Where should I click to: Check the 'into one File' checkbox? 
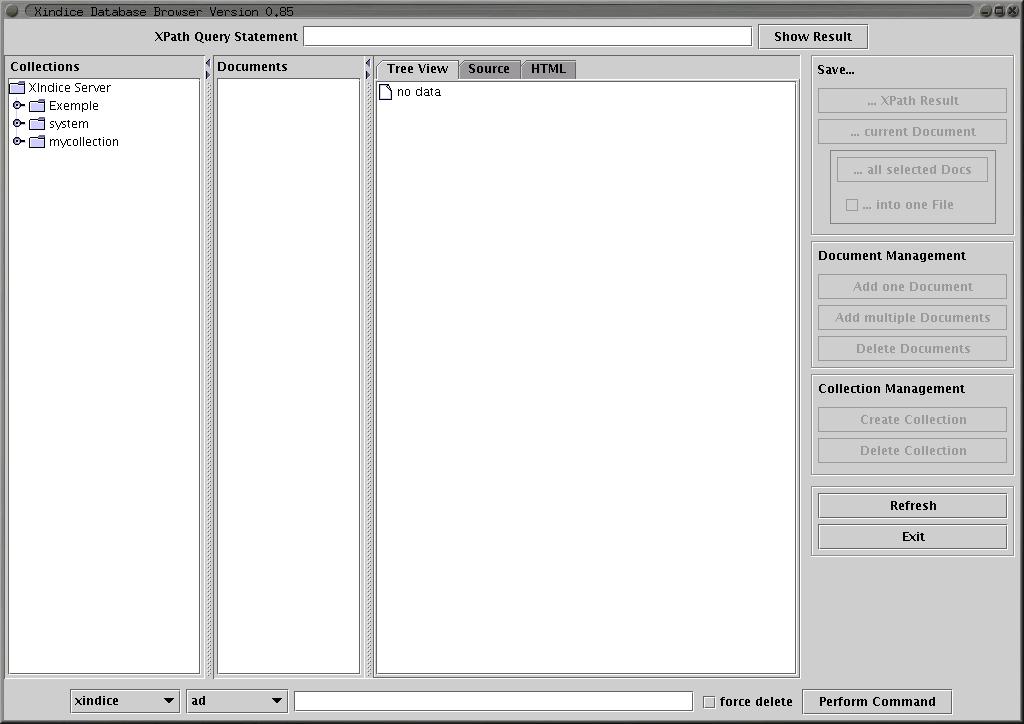click(x=852, y=205)
